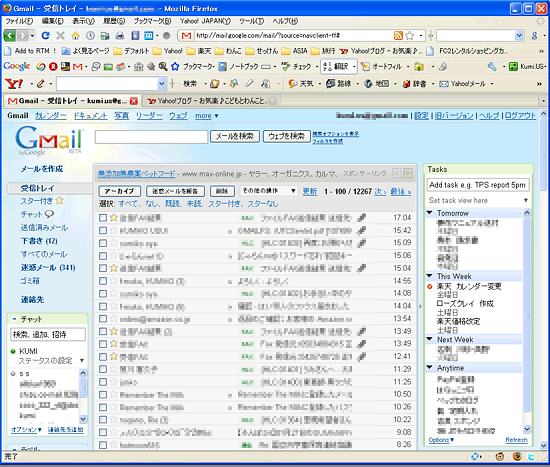Select checkbox for the 15:42 email
550x467 pixels.
pos(103,231)
